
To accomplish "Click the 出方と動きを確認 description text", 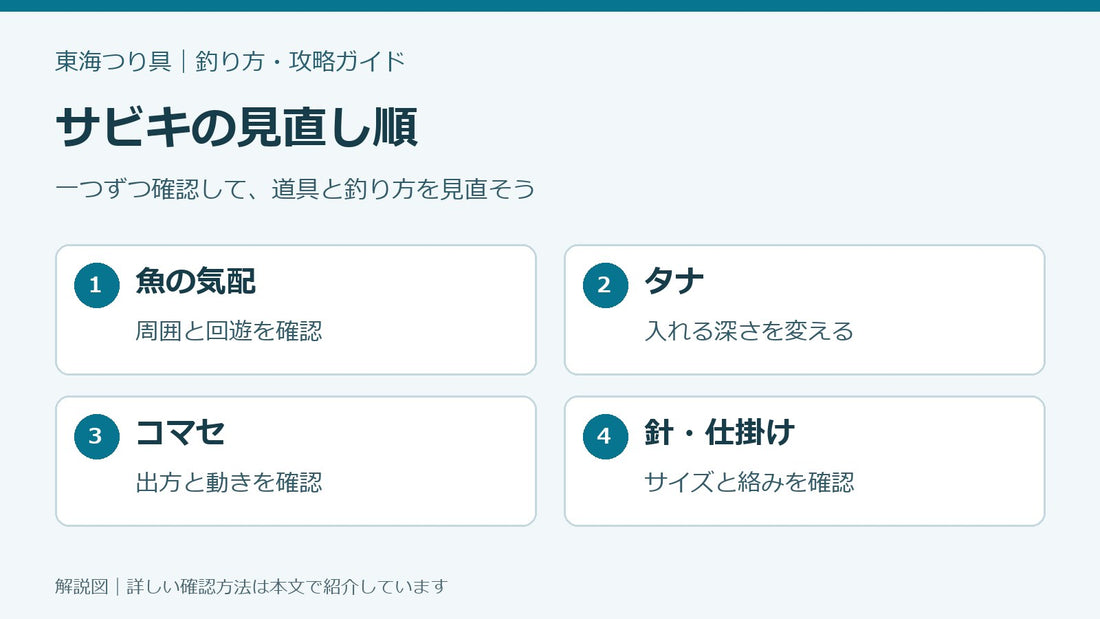I will [x=229, y=482].
